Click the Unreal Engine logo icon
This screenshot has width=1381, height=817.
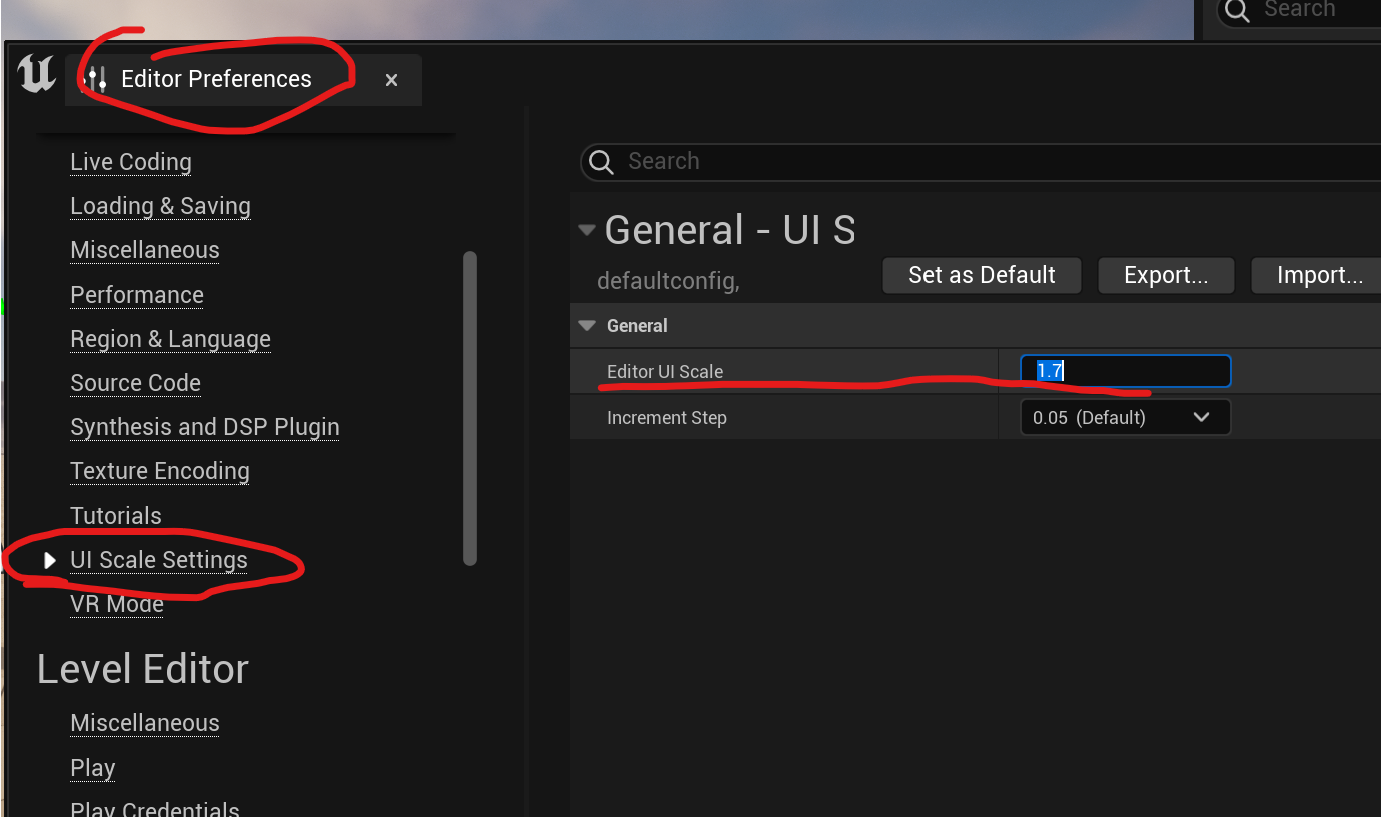tap(37, 75)
